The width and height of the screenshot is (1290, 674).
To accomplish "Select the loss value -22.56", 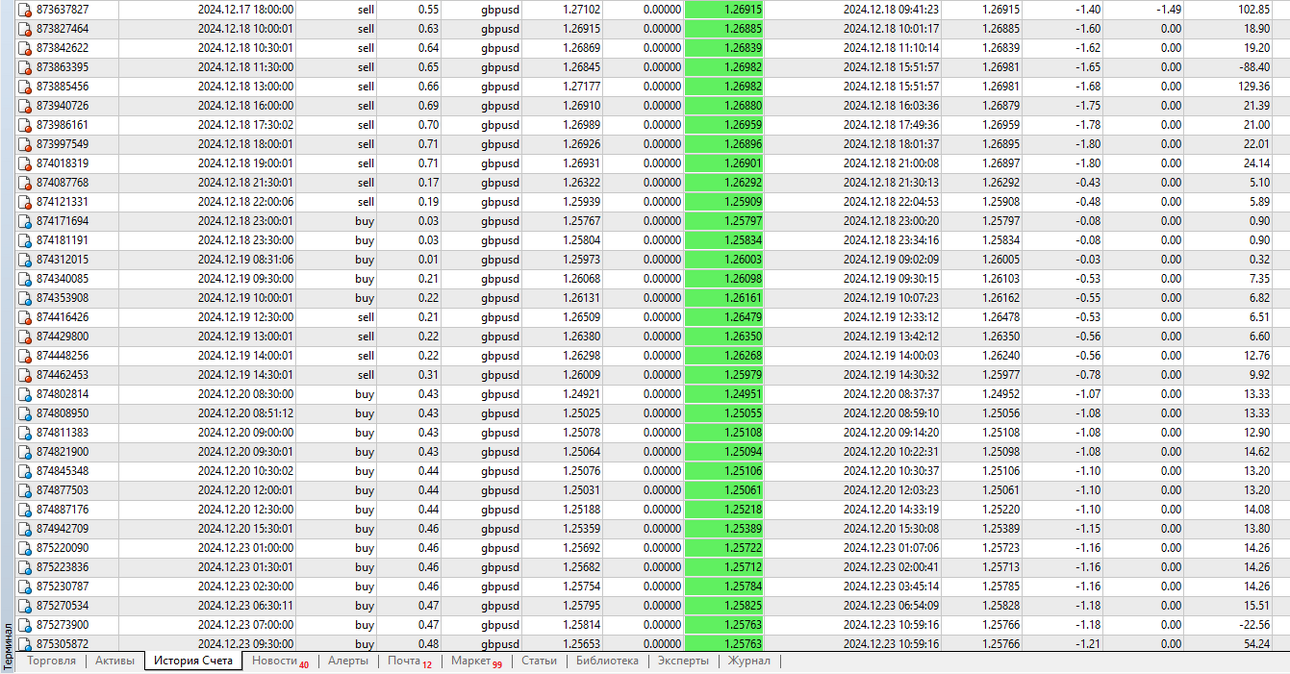I will tap(1253, 625).
